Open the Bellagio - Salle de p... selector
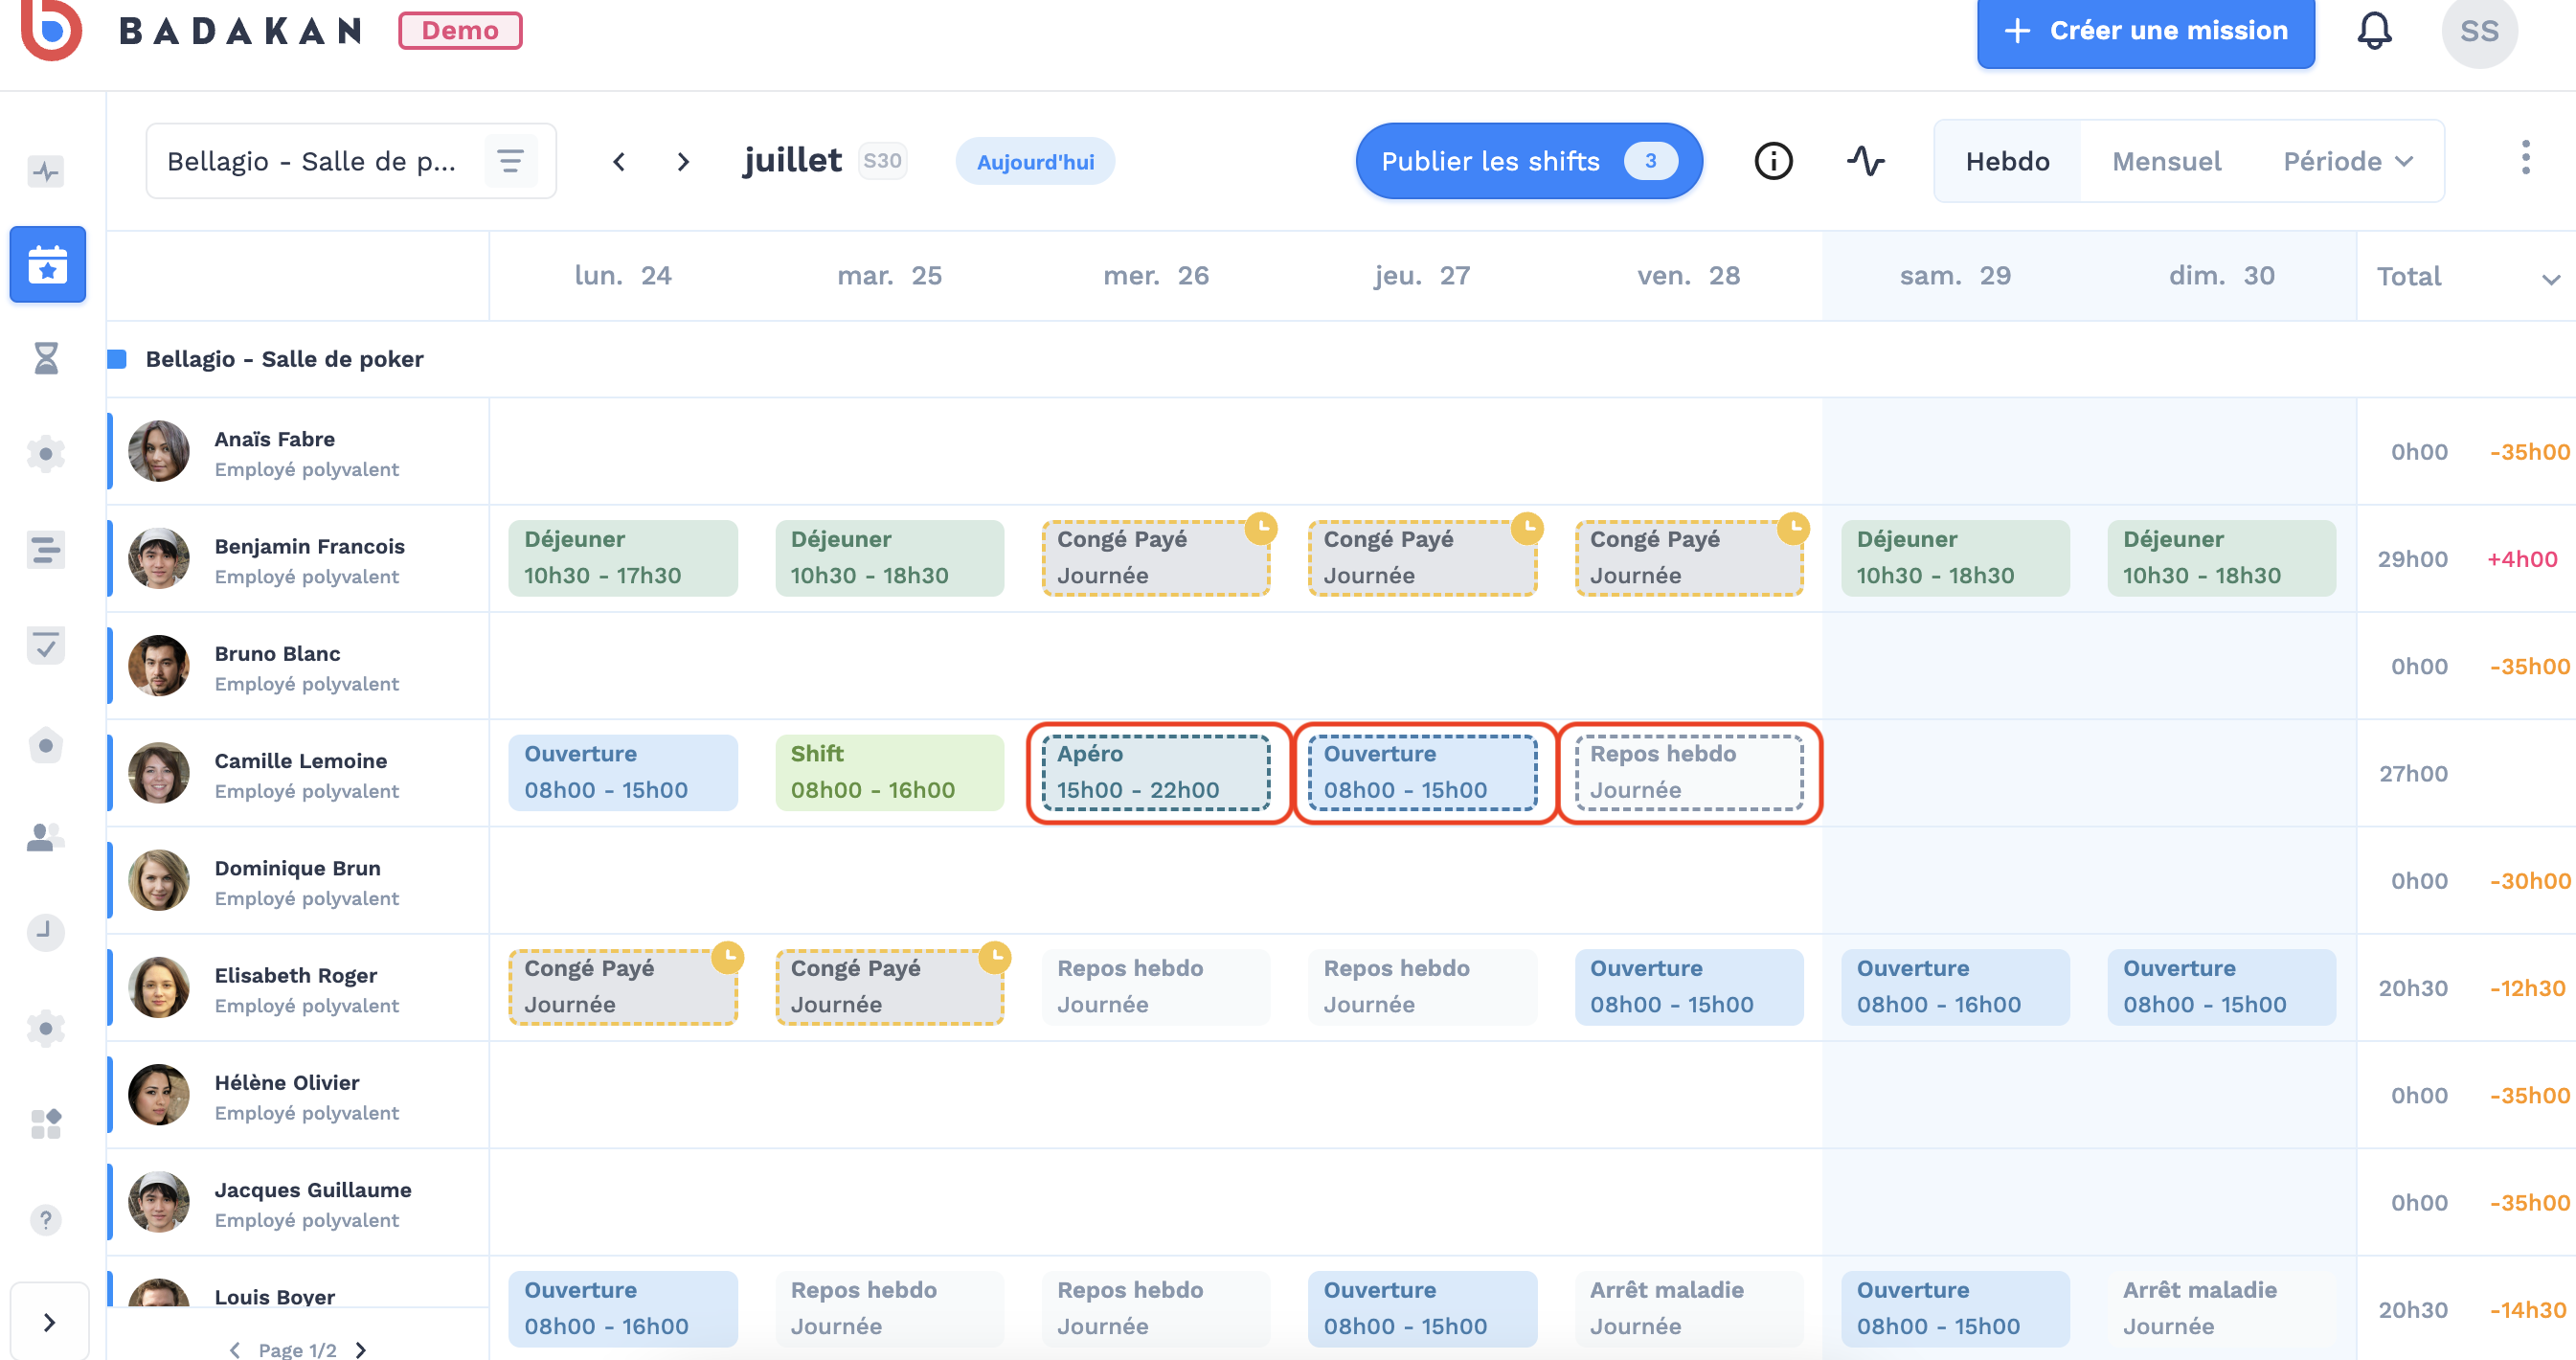This screenshot has height=1360, width=2576. (351, 161)
